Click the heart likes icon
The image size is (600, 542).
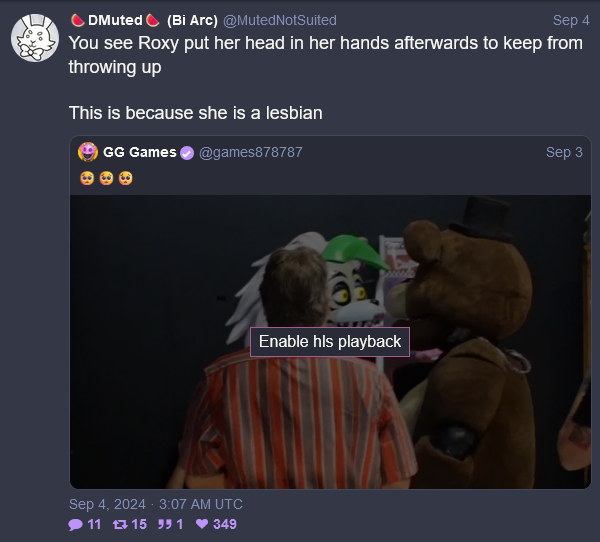[202, 524]
